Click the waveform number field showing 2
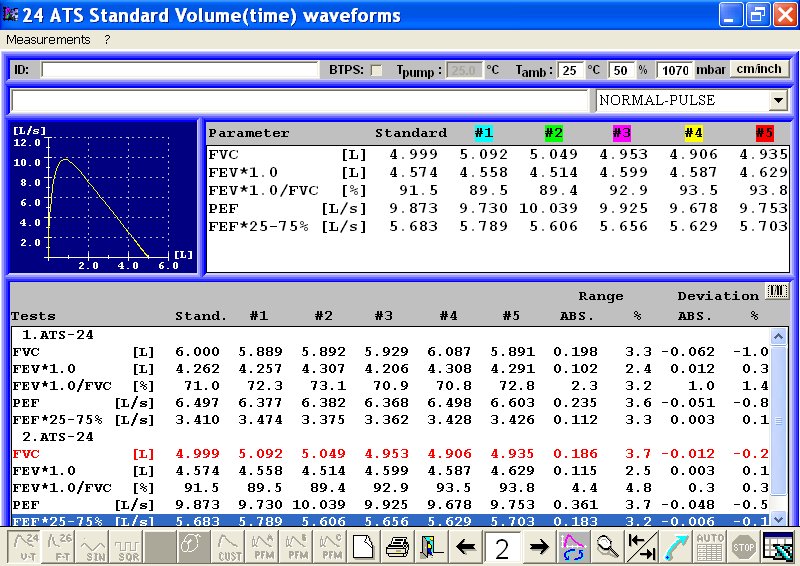This screenshot has height=566, width=800. pyautogui.click(x=502, y=548)
